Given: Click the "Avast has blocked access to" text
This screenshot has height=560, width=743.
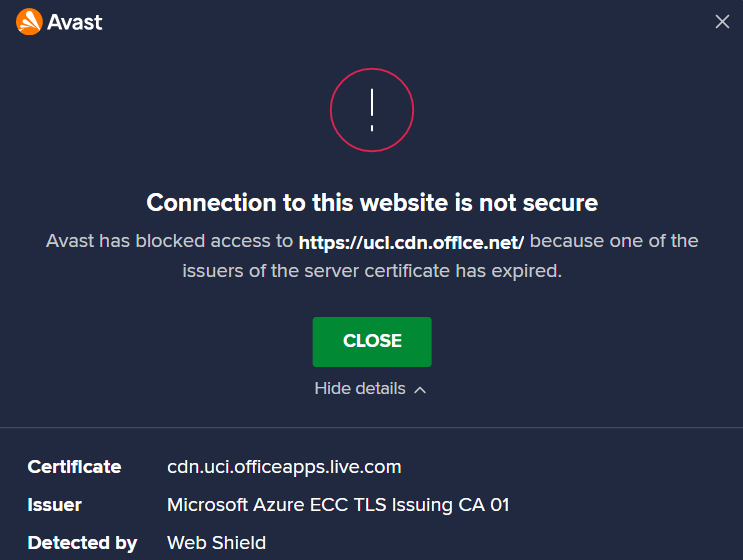Looking at the screenshot, I should (x=170, y=241).
